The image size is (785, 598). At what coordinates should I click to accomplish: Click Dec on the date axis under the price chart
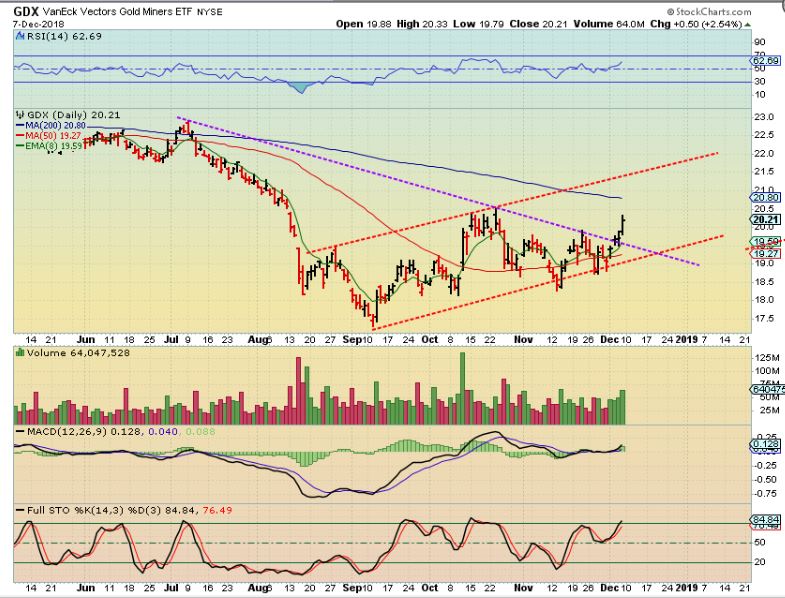pyautogui.click(x=609, y=339)
